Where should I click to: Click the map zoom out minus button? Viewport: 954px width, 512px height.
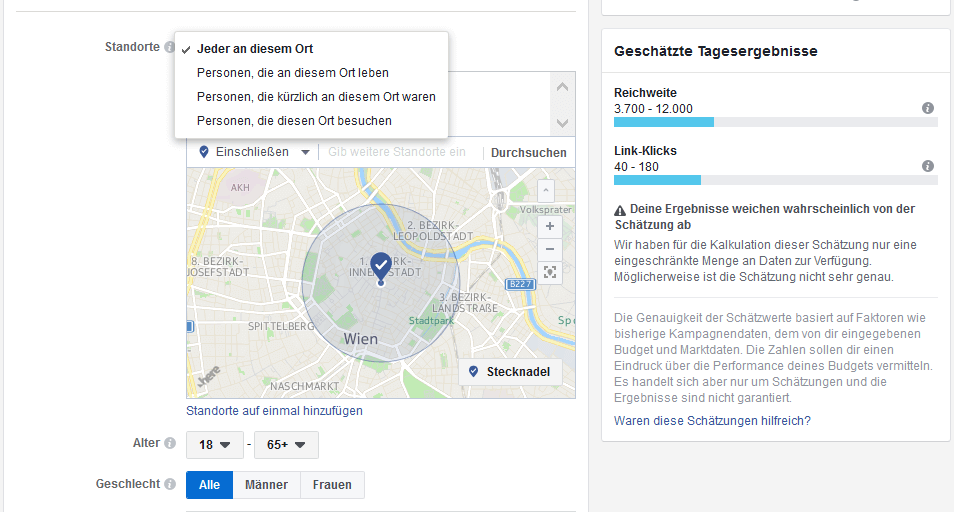tap(549, 249)
